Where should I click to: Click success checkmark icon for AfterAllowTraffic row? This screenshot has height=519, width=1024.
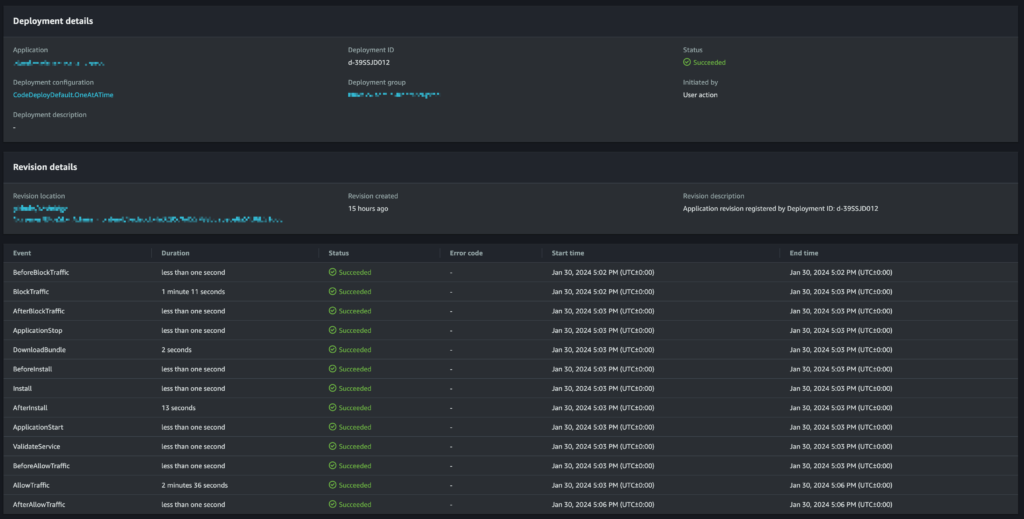pos(333,505)
